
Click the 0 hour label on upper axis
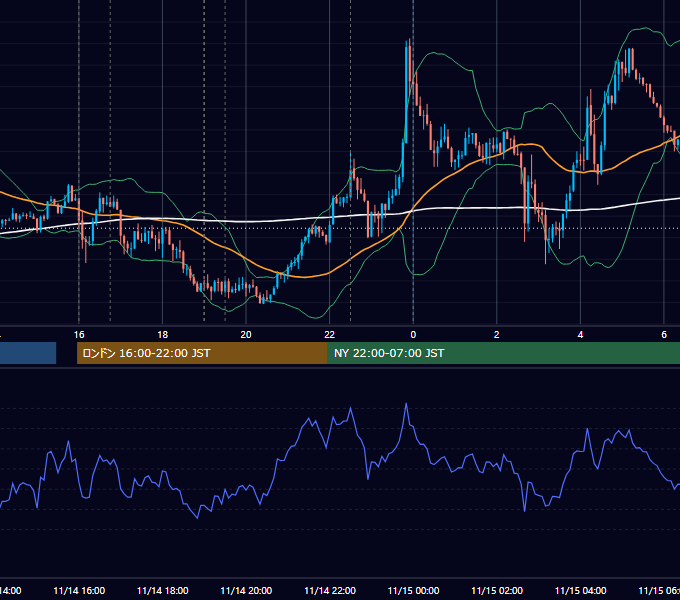coord(413,334)
